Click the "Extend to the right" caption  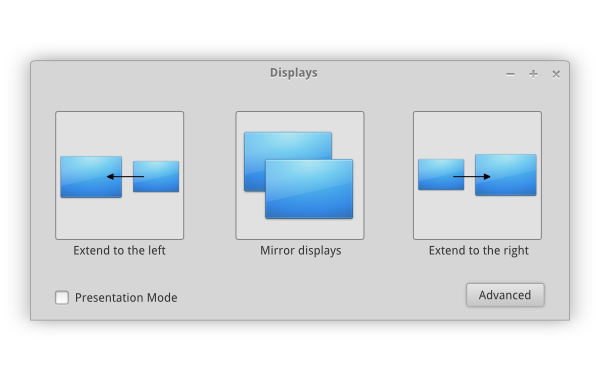click(478, 251)
